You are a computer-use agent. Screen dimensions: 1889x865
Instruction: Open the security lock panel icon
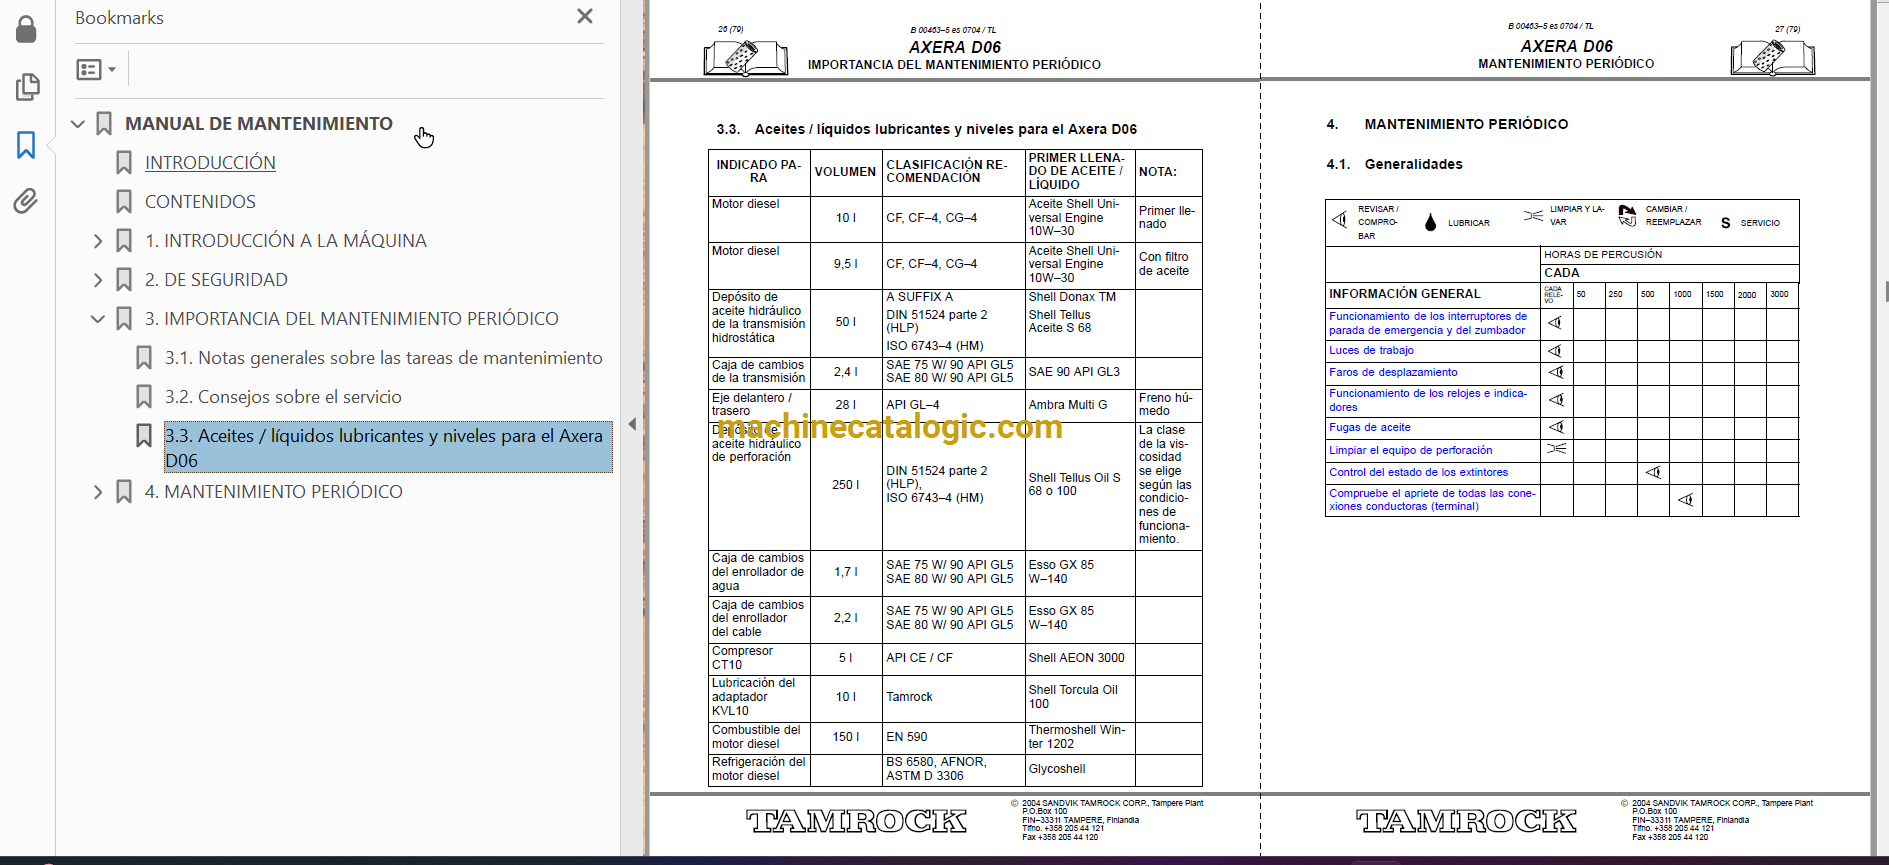point(26,30)
